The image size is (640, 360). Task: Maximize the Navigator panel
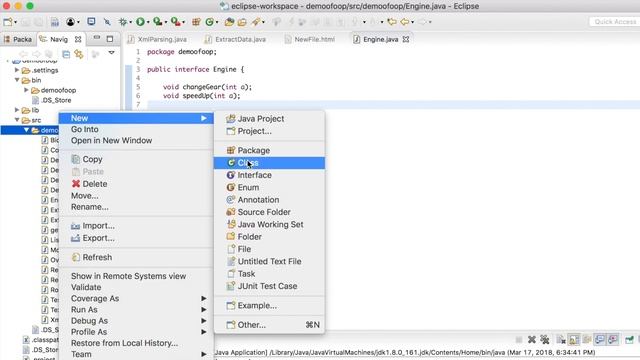(110, 39)
